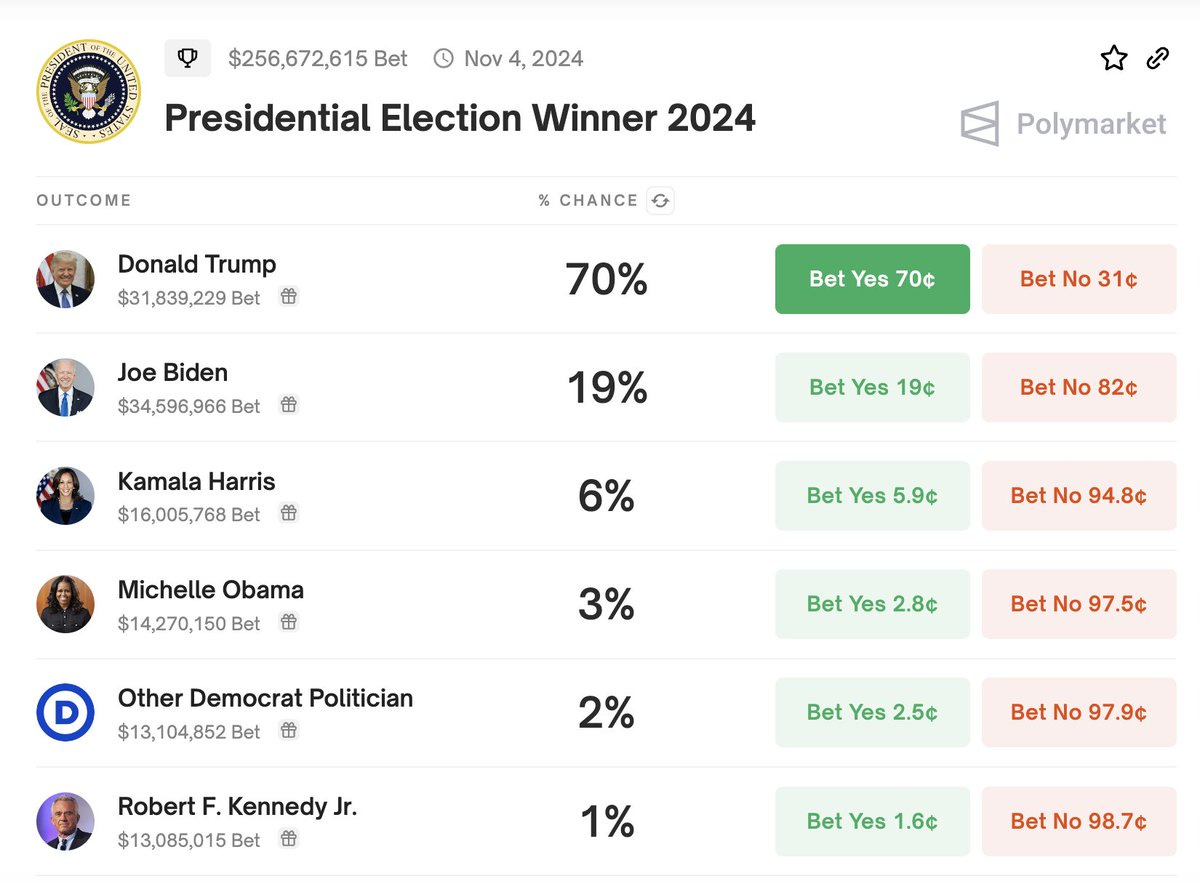Click the gift icon beside Michelle Obama's bet amount
1200x884 pixels.
click(x=288, y=622)
